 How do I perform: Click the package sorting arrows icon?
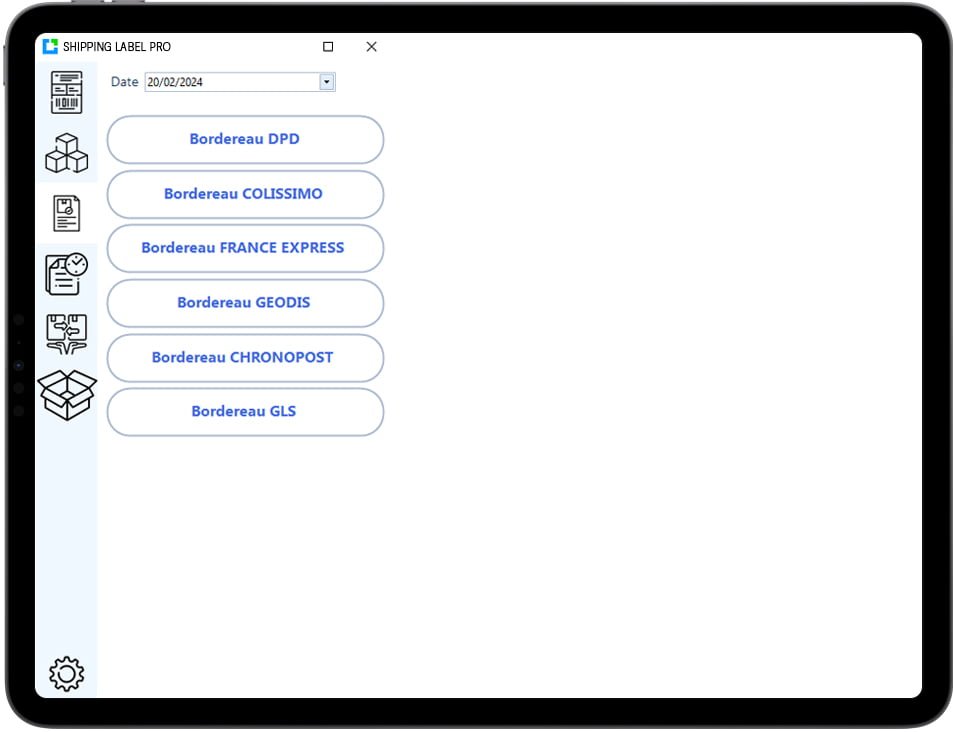[67, 333]
